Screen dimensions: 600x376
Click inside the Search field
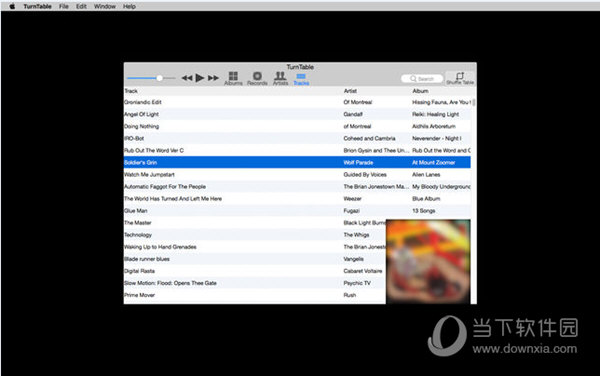pyautogui.click(x=422, y=79)
